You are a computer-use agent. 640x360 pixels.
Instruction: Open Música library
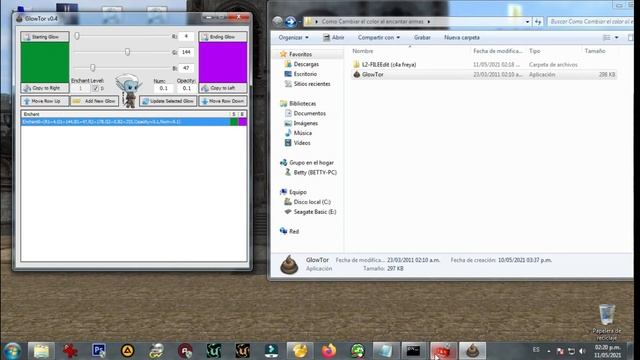(x=302, y=133)
